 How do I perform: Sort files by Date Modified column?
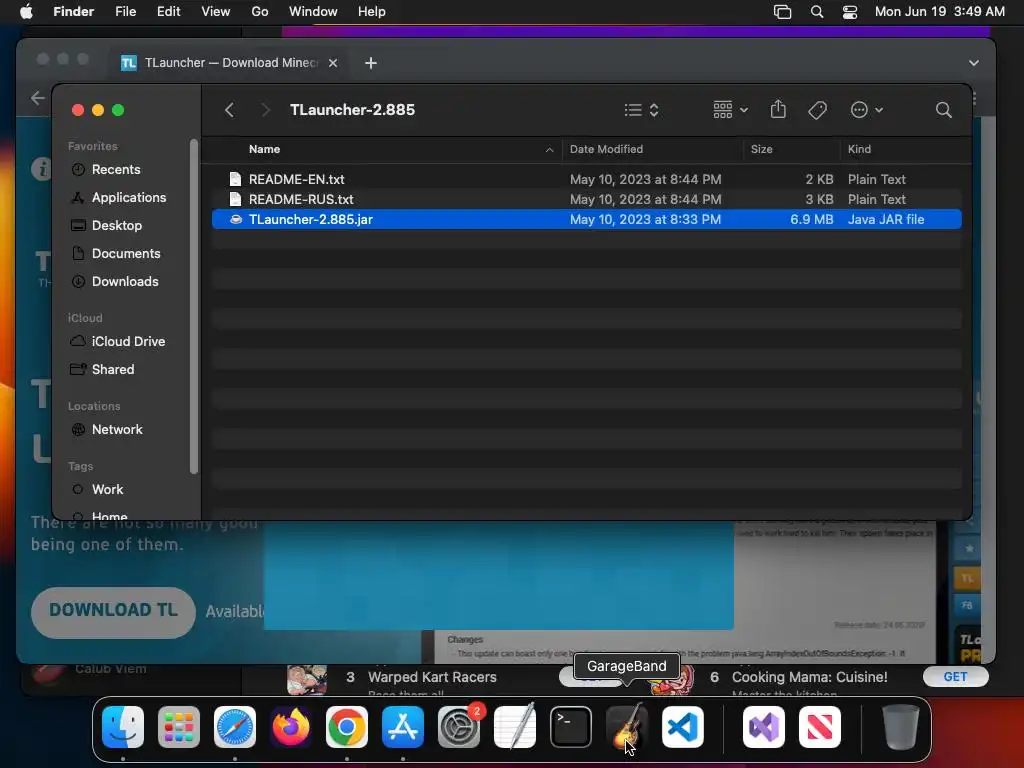coord(606,149)
